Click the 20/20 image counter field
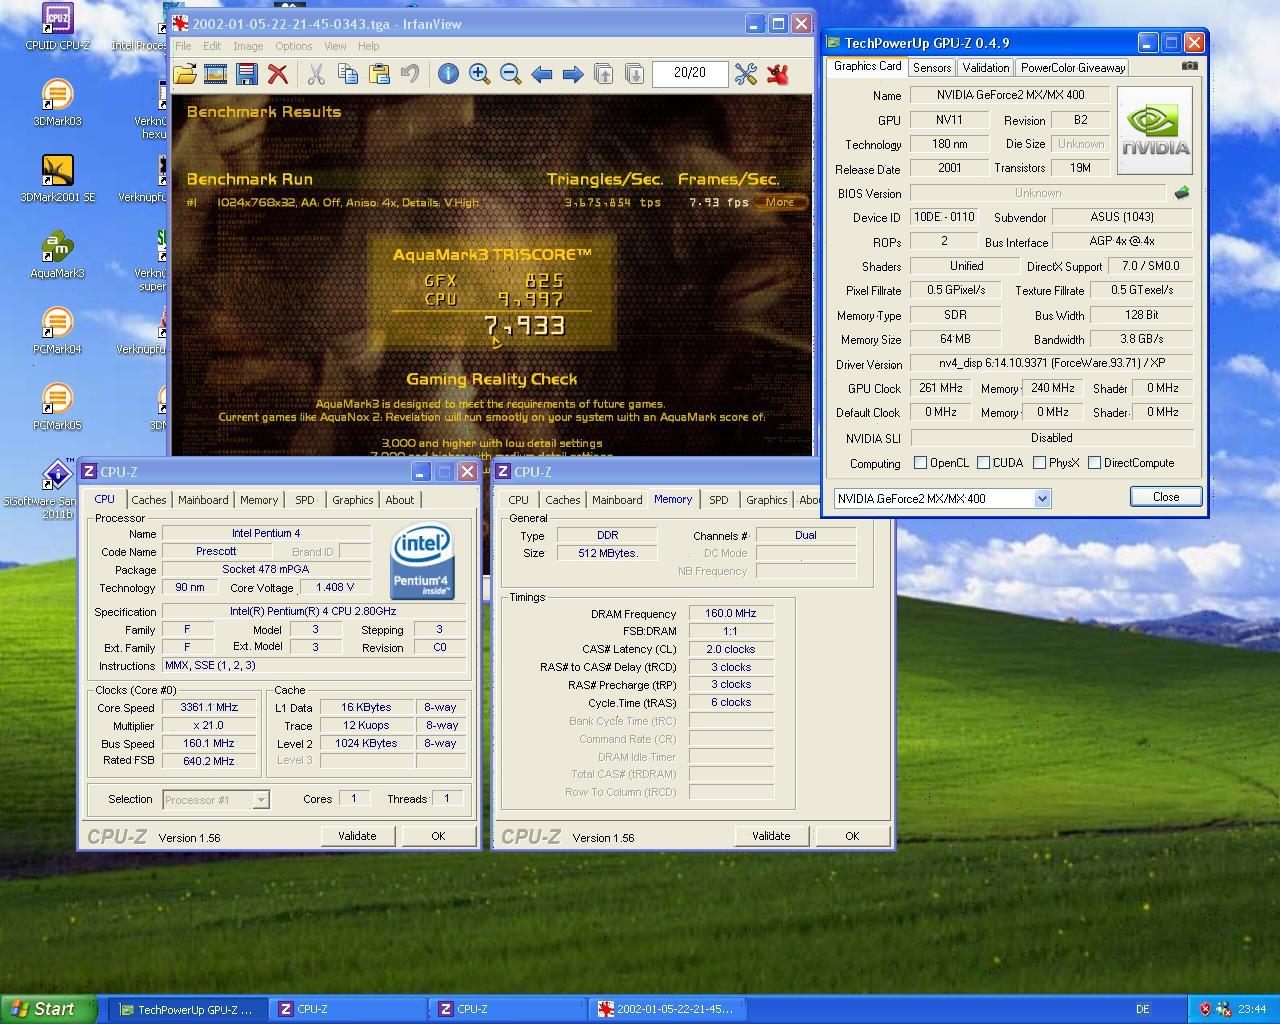The image size is (1280, 1024). 689,73
